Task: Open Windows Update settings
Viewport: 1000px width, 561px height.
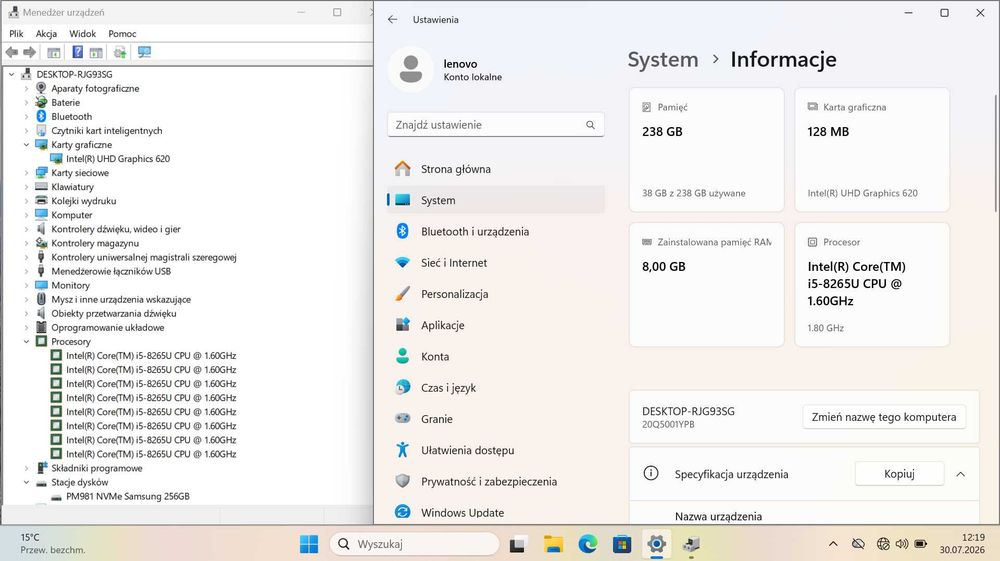Action: 496,513
